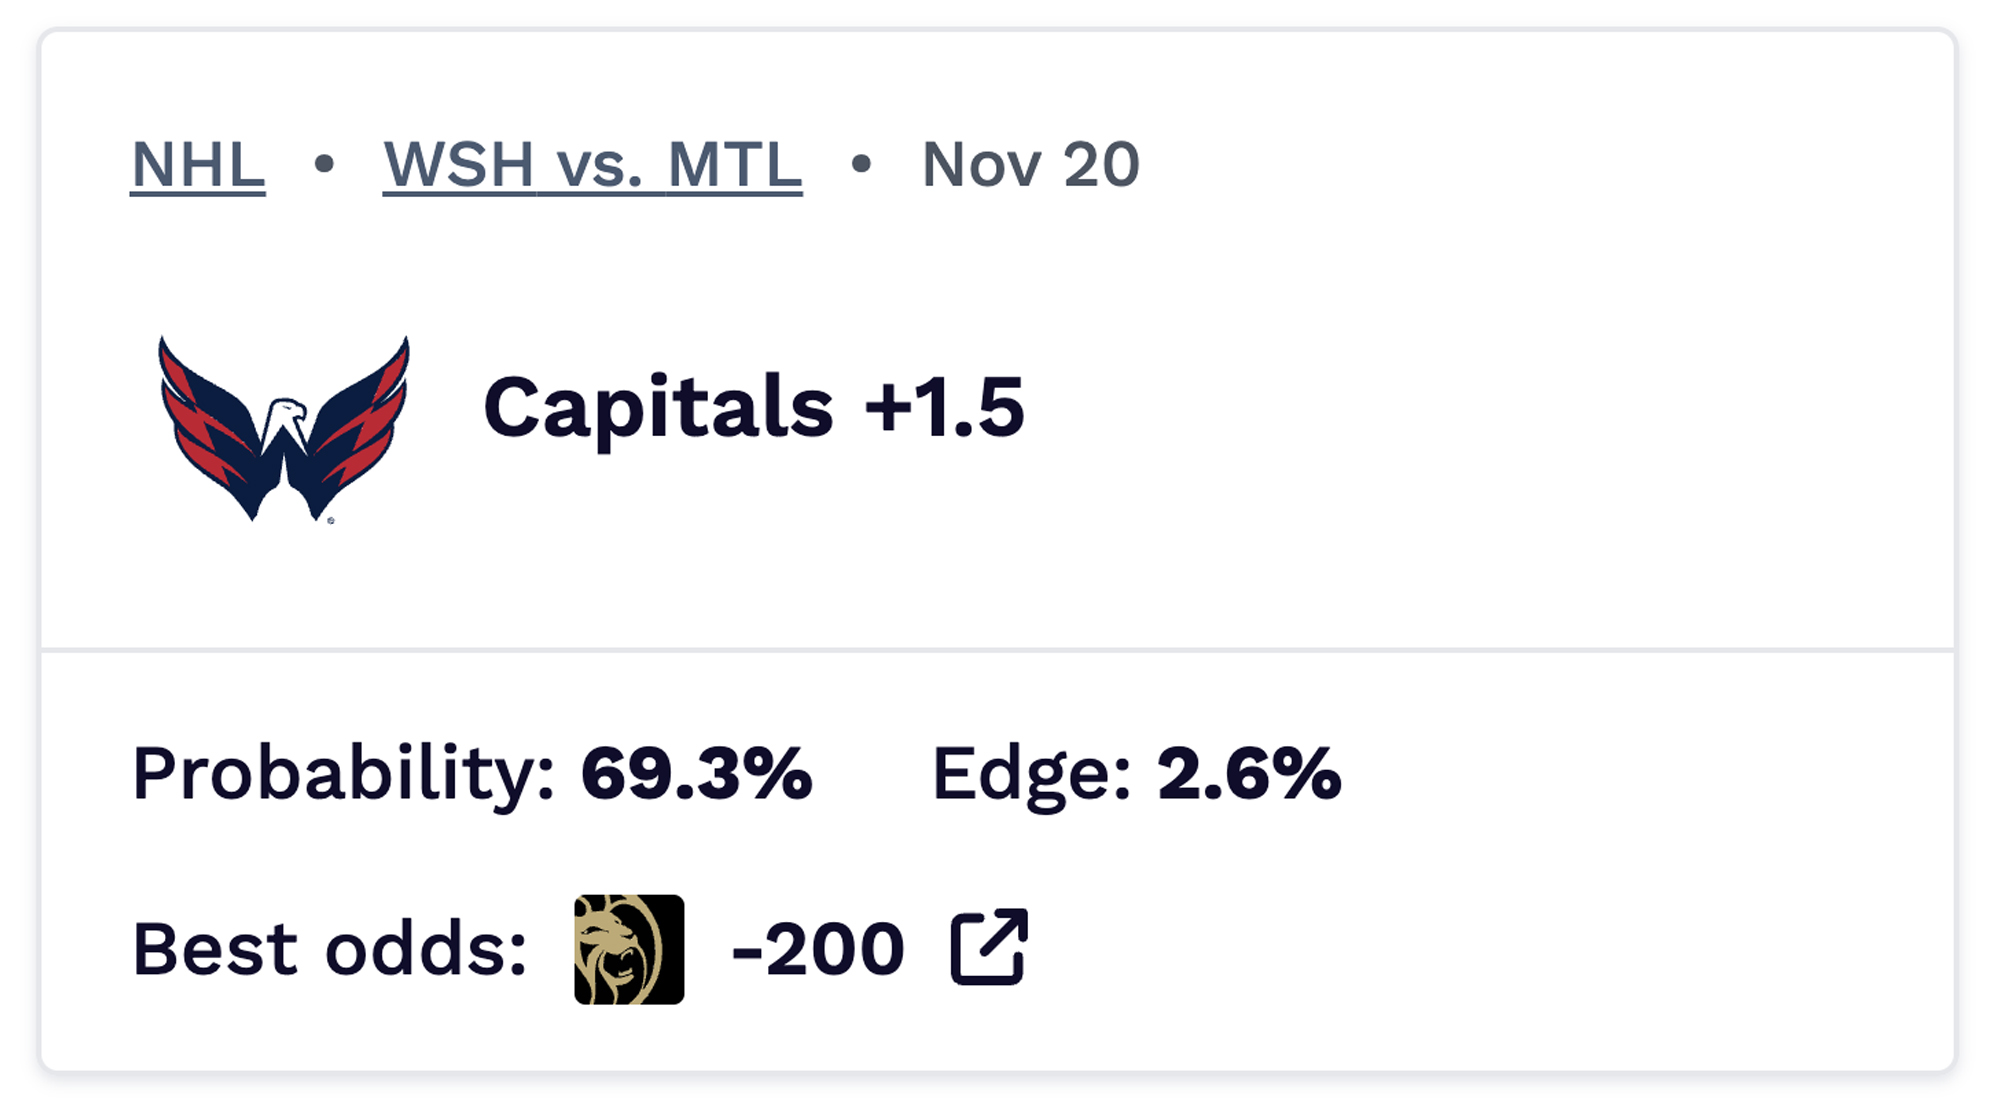
Task: Open the external link icon beside -200 odds
Action: pos(988,945)
